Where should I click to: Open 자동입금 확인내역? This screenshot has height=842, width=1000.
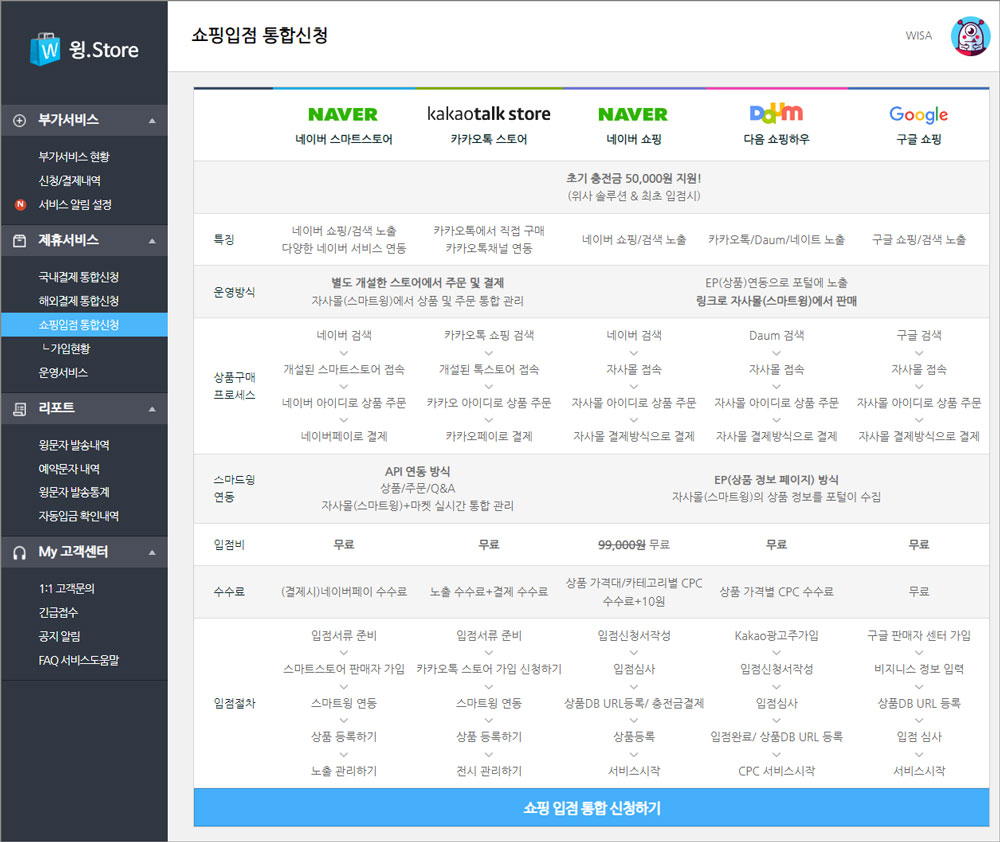[78, 516]
